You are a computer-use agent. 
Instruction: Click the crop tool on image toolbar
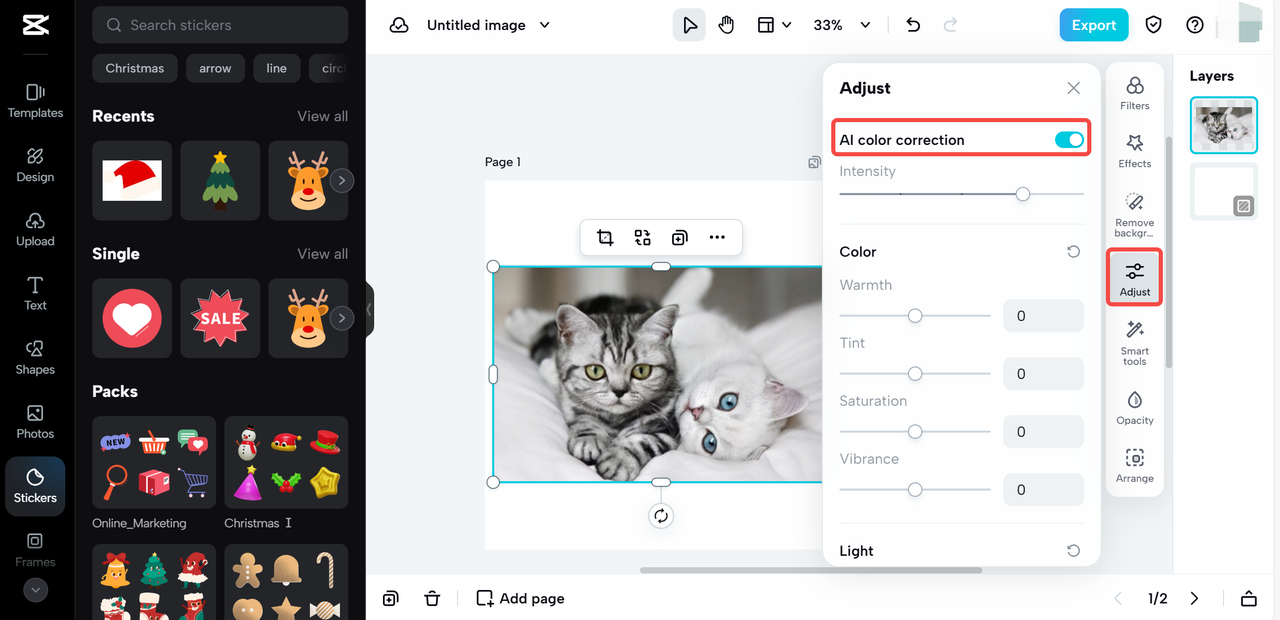[605, 237]
